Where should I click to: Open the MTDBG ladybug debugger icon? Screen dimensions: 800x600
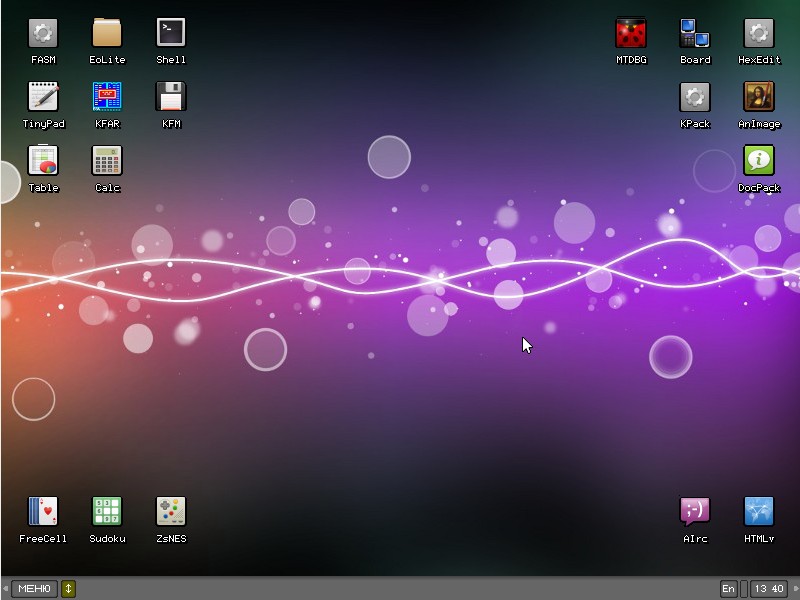pos(630,33)
